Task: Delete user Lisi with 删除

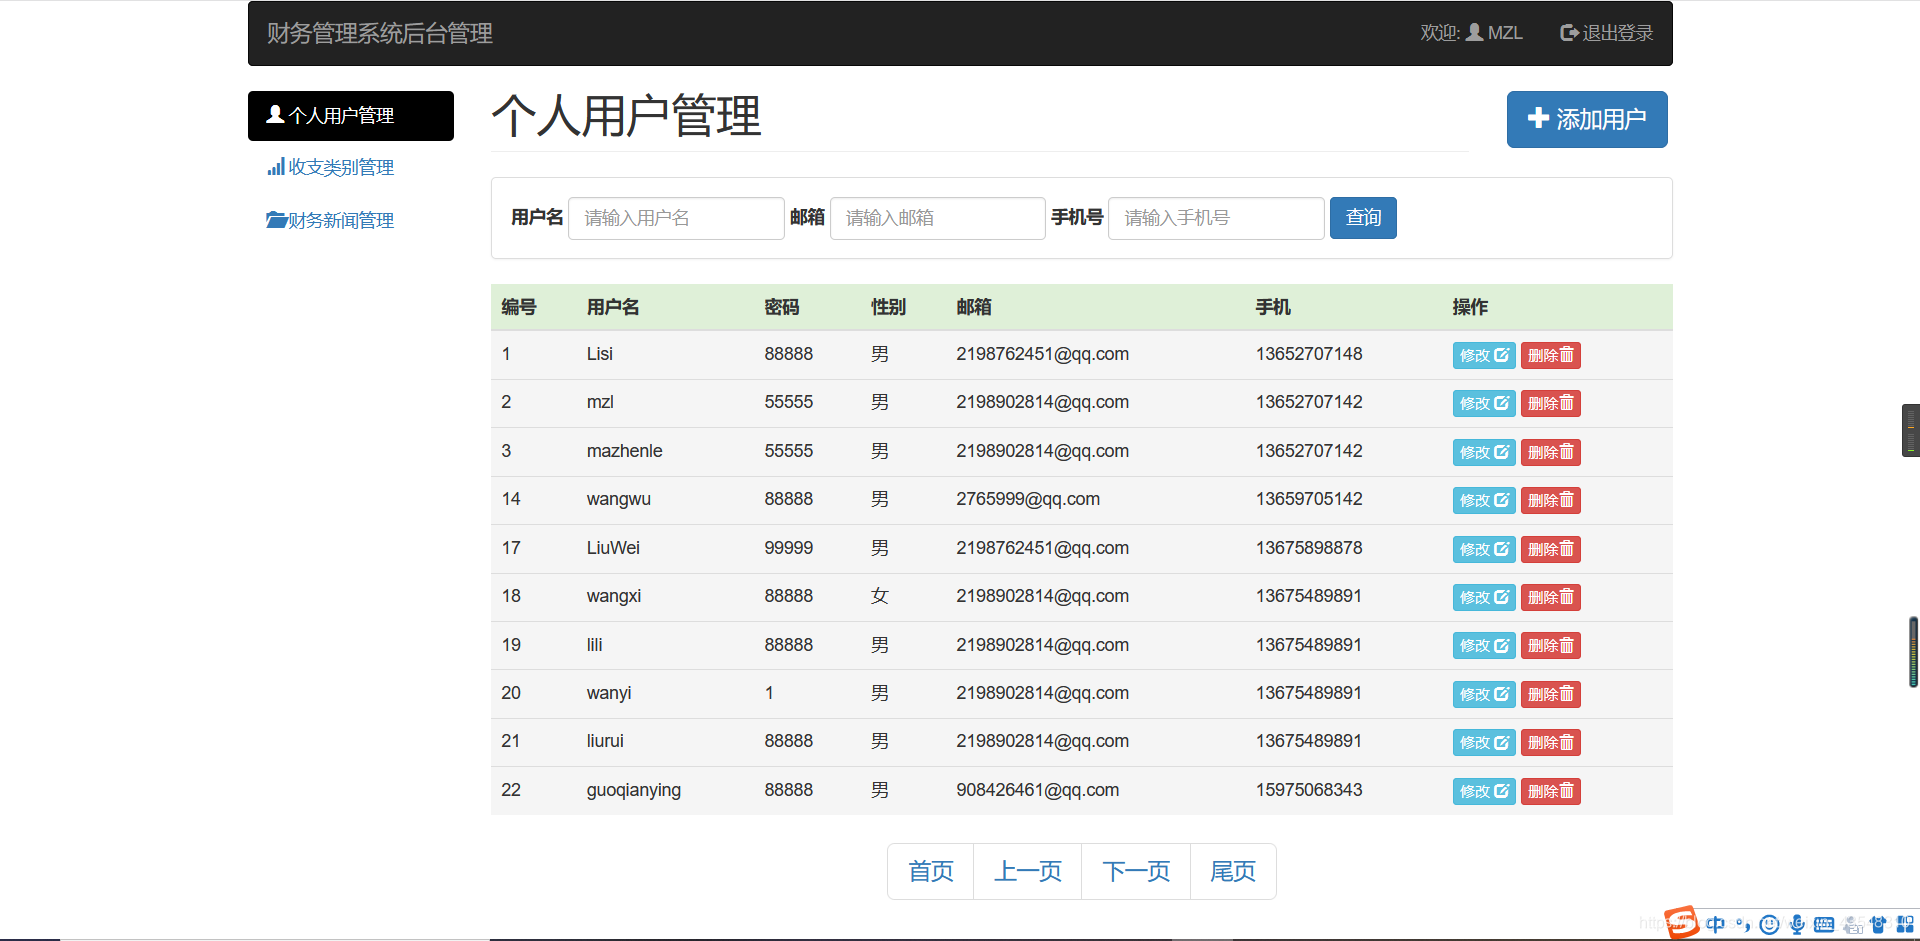Action: 1551,355
